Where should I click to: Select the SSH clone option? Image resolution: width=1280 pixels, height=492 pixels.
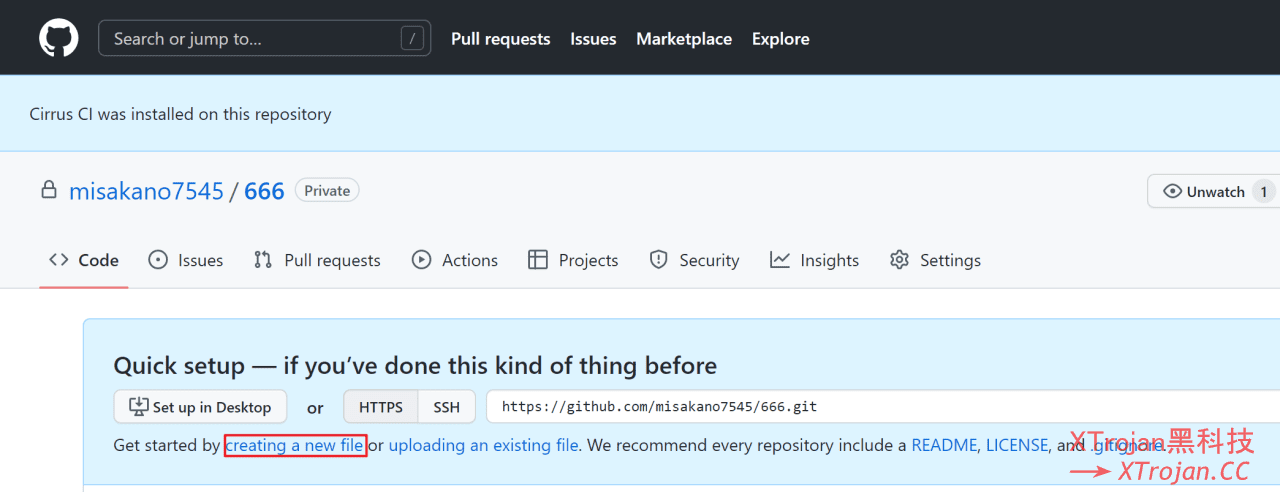click(x=447, y=407)
